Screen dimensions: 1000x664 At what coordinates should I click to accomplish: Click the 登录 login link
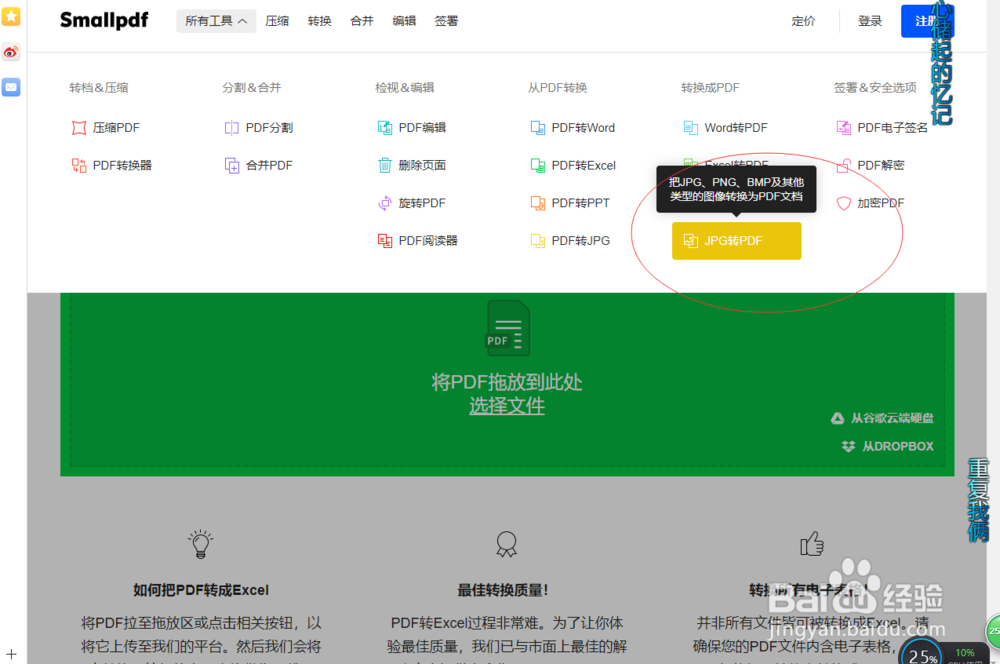pyautogui.click(x=870, y=21)
